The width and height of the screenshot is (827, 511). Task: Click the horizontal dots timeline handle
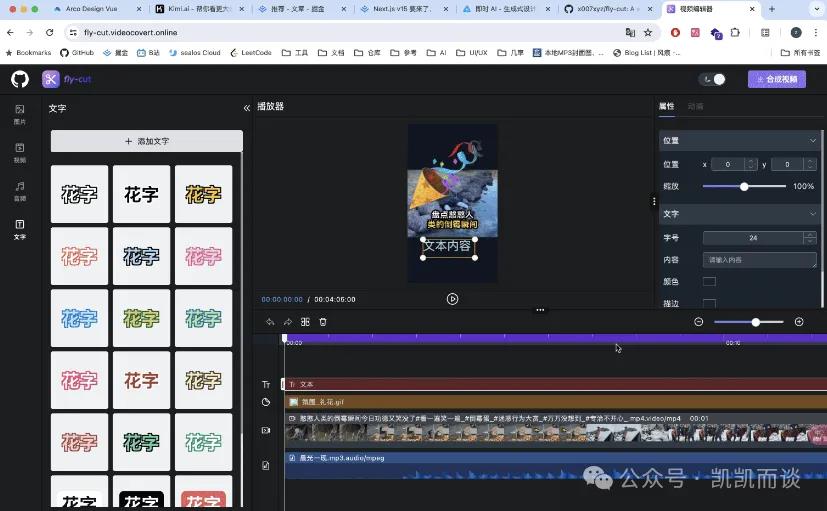(540, 310)
